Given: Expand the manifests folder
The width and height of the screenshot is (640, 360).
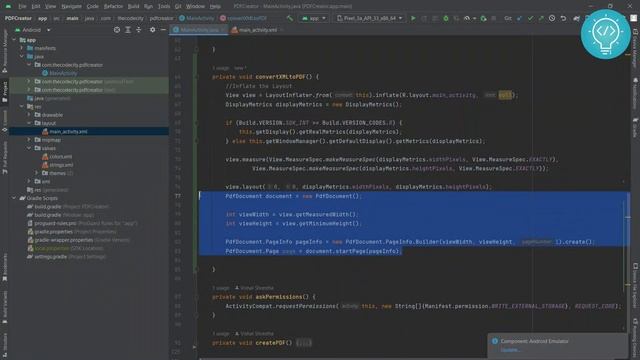Looking at the screenshot, I should (22, 48).
